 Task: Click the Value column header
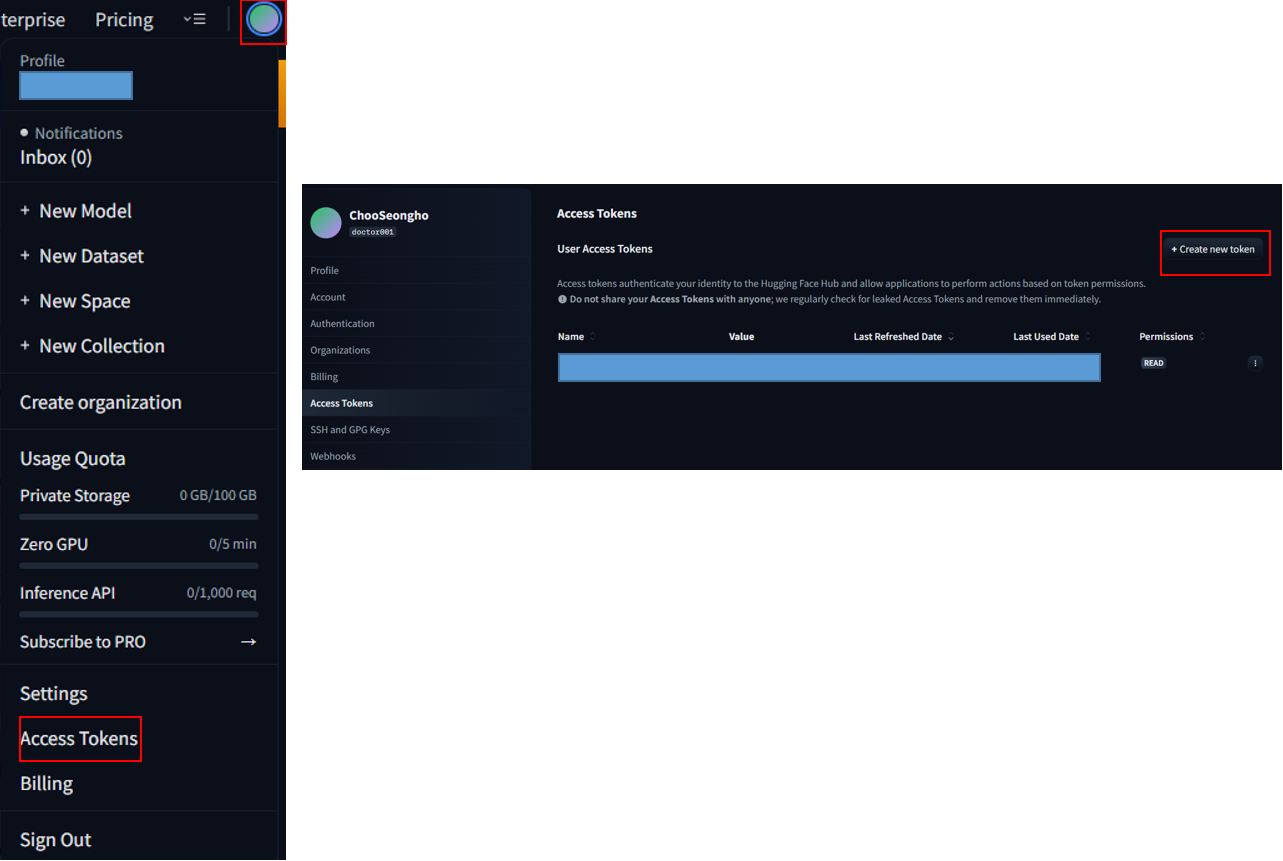click(741, 337)
